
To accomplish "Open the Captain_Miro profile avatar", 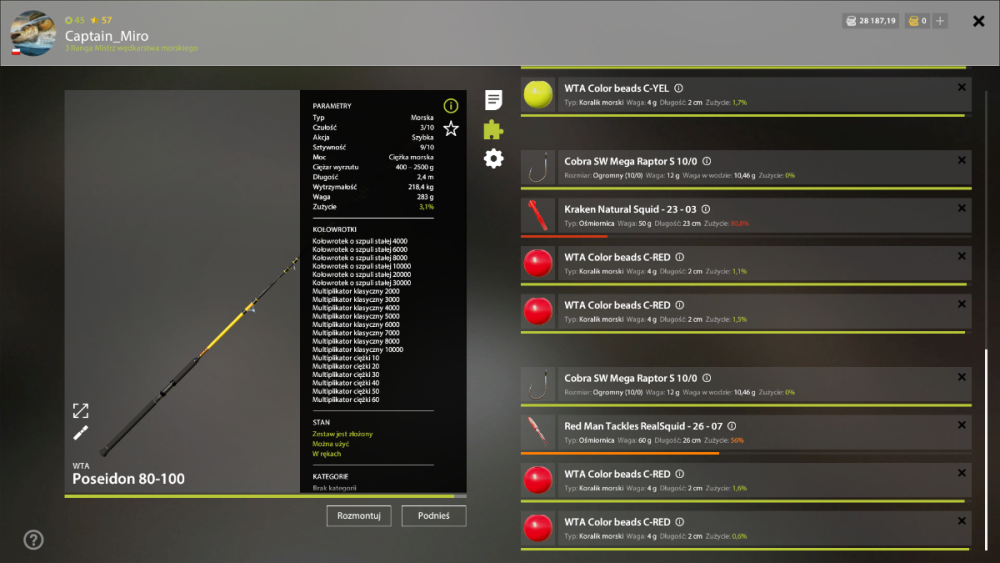I will tap(33, 33).
